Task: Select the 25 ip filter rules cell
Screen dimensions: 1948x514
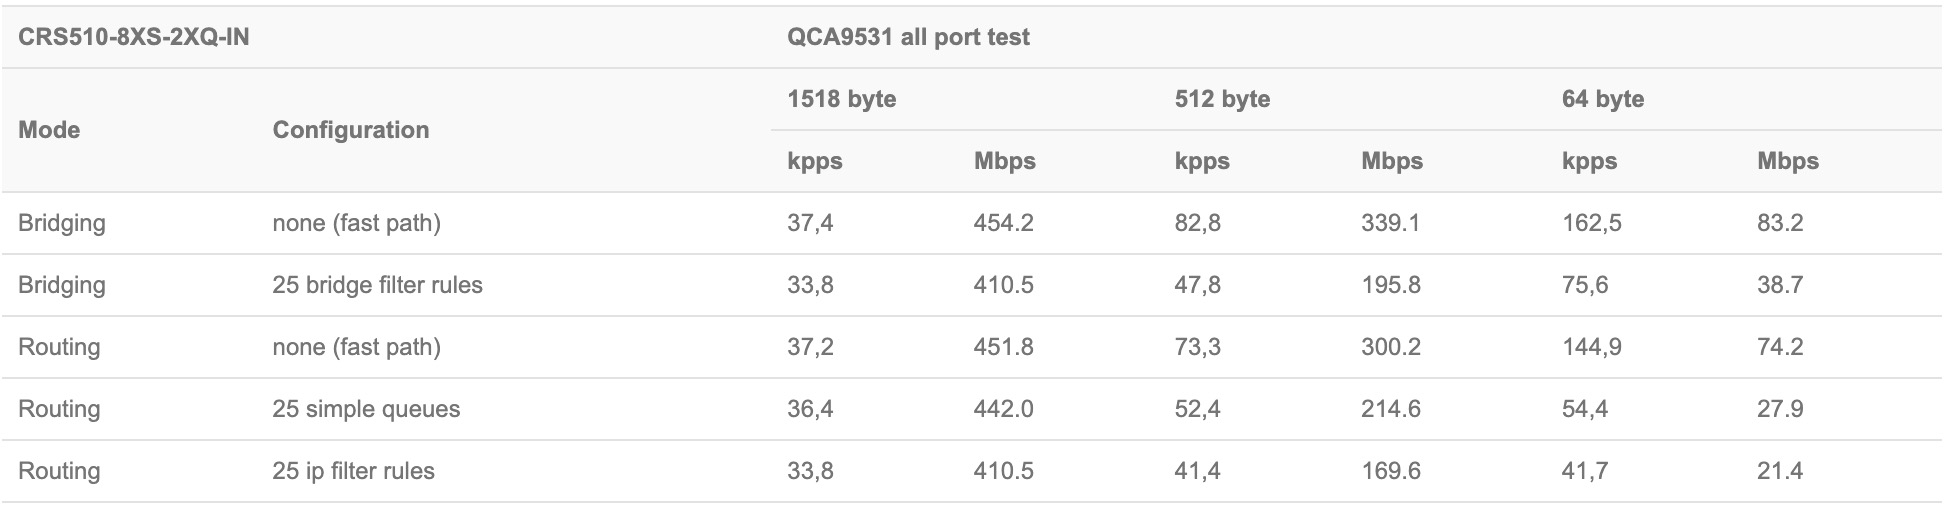Action: point(353,471)
